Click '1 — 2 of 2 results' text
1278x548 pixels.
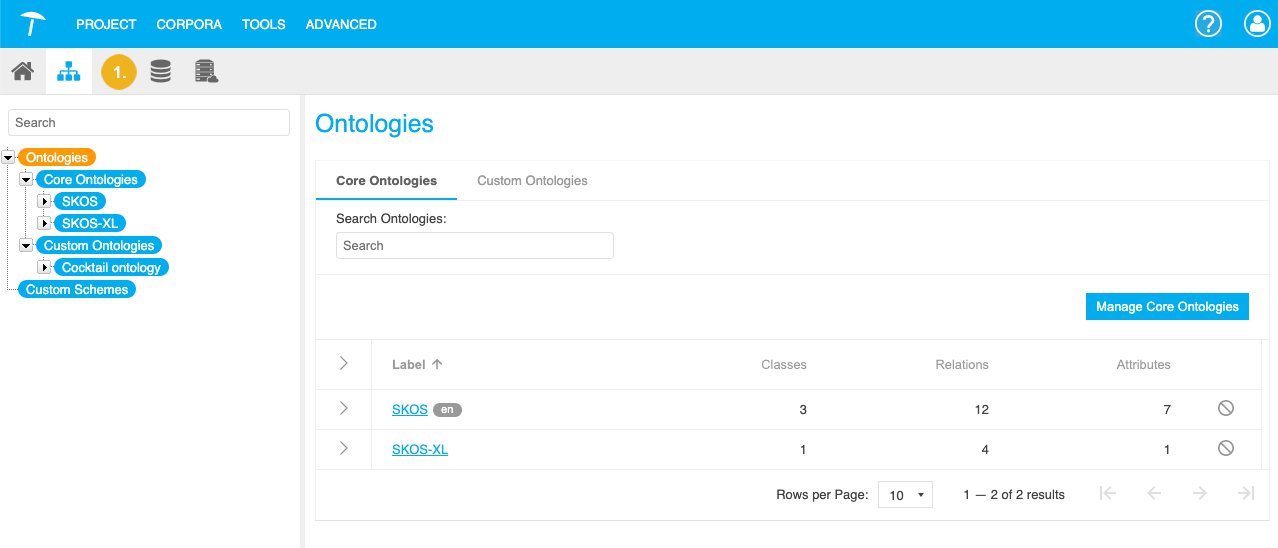pyautogui.click(x=1014, y=495)
